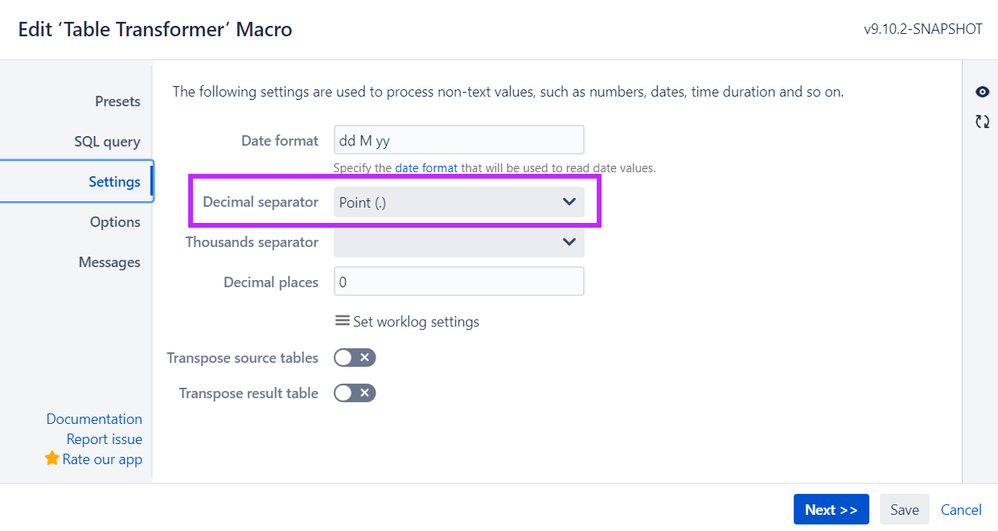The image size is (998, 531).
Task: Open the Decimal separator dropdown
Action: pyautogui.click(x=458, y=202)
